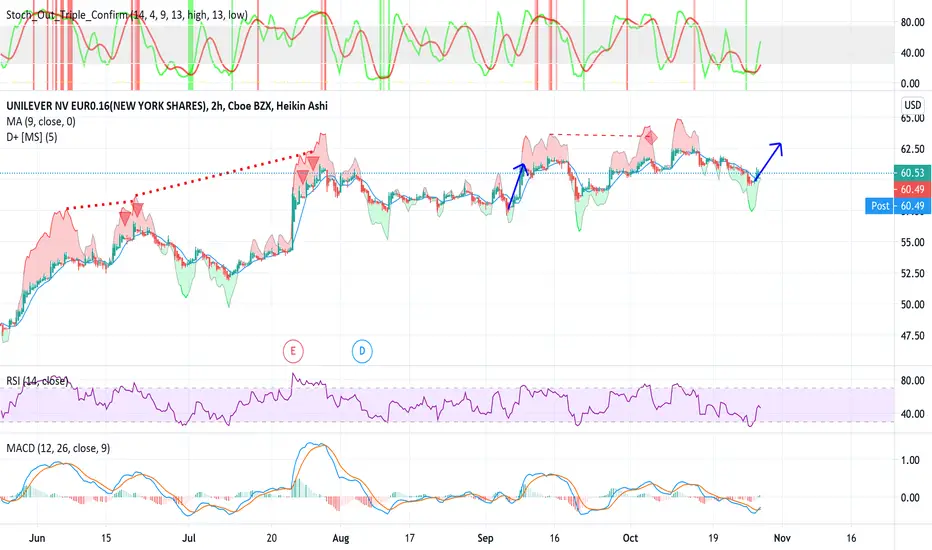Image resolution: width=932 pixels, height=550 pixels.
Task: Click the green 60.53 price label
Action: [x=912, y=173]
